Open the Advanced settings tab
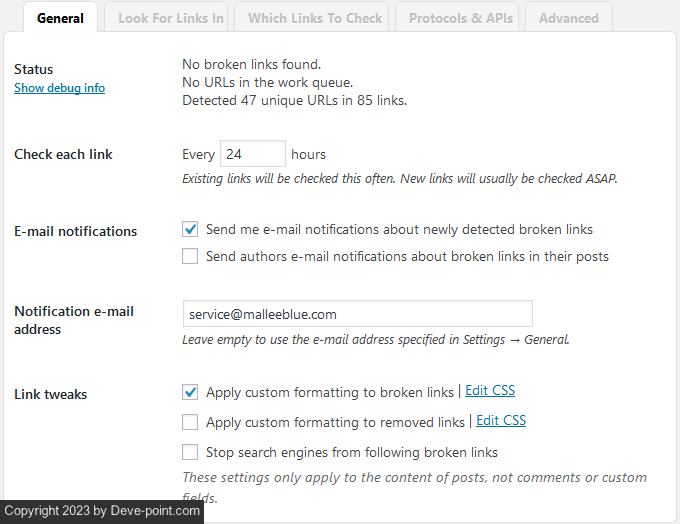The image size is (680, 524). click(x=569, y=18)
